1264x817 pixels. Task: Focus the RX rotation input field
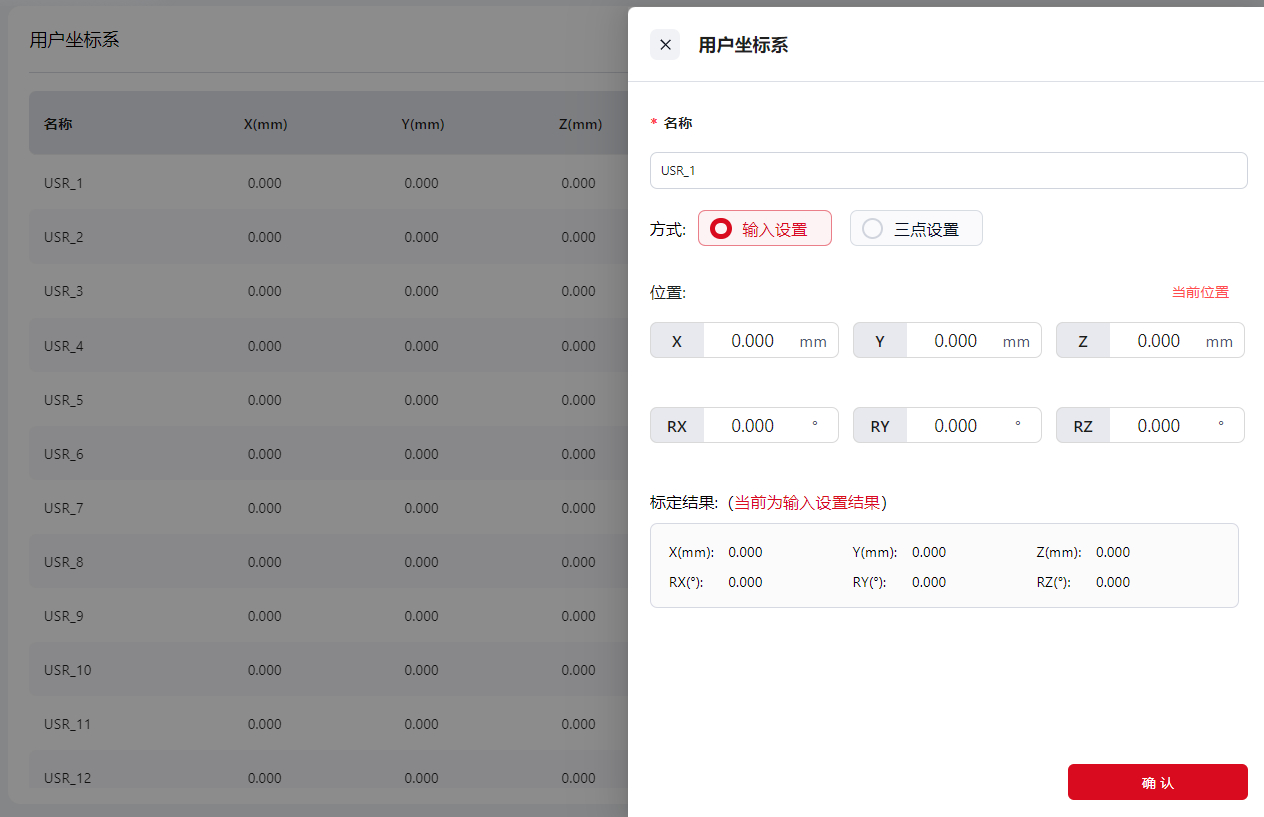pos(752,426)
